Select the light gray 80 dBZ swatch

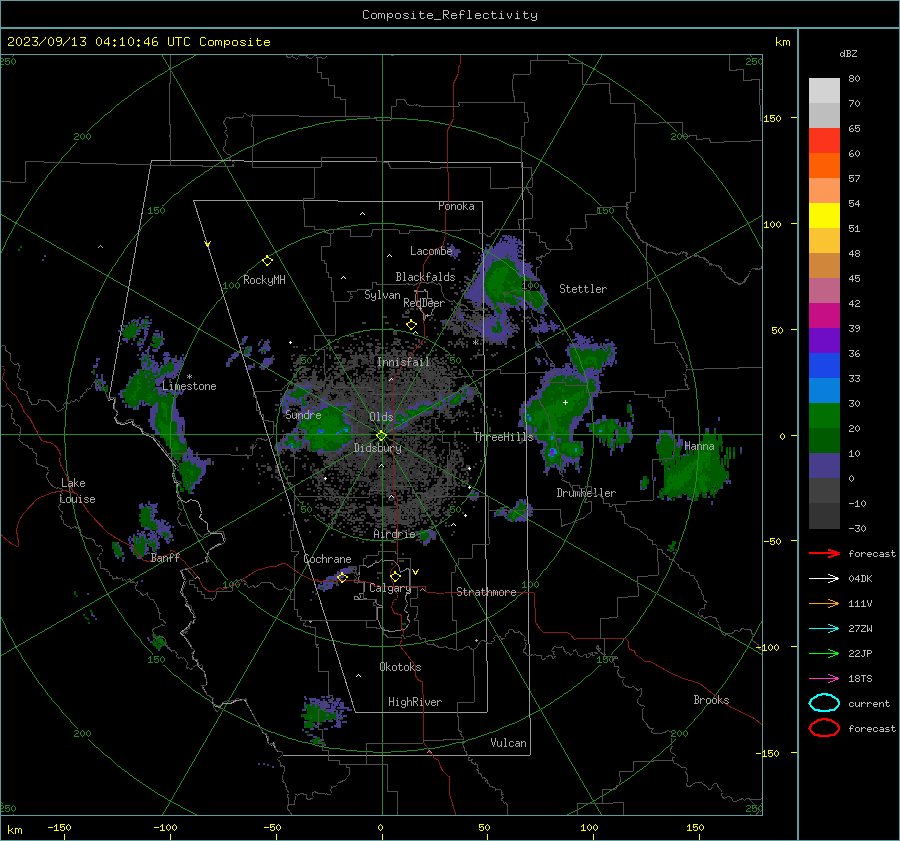pos(824,91)
